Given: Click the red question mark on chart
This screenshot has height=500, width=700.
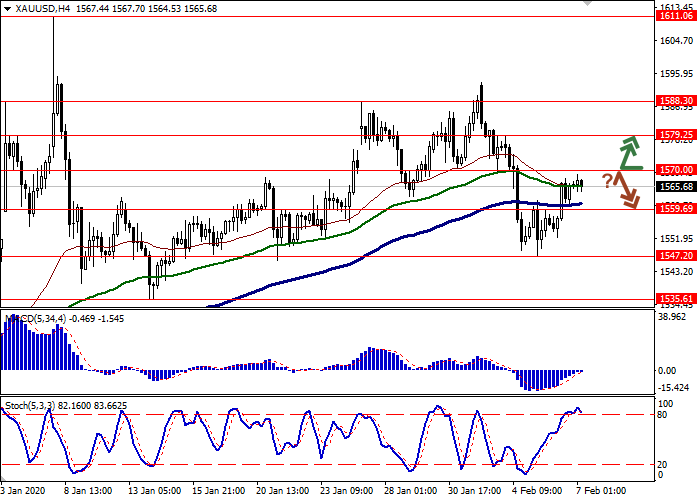Looking at the screenshot, I should [607, 181].
